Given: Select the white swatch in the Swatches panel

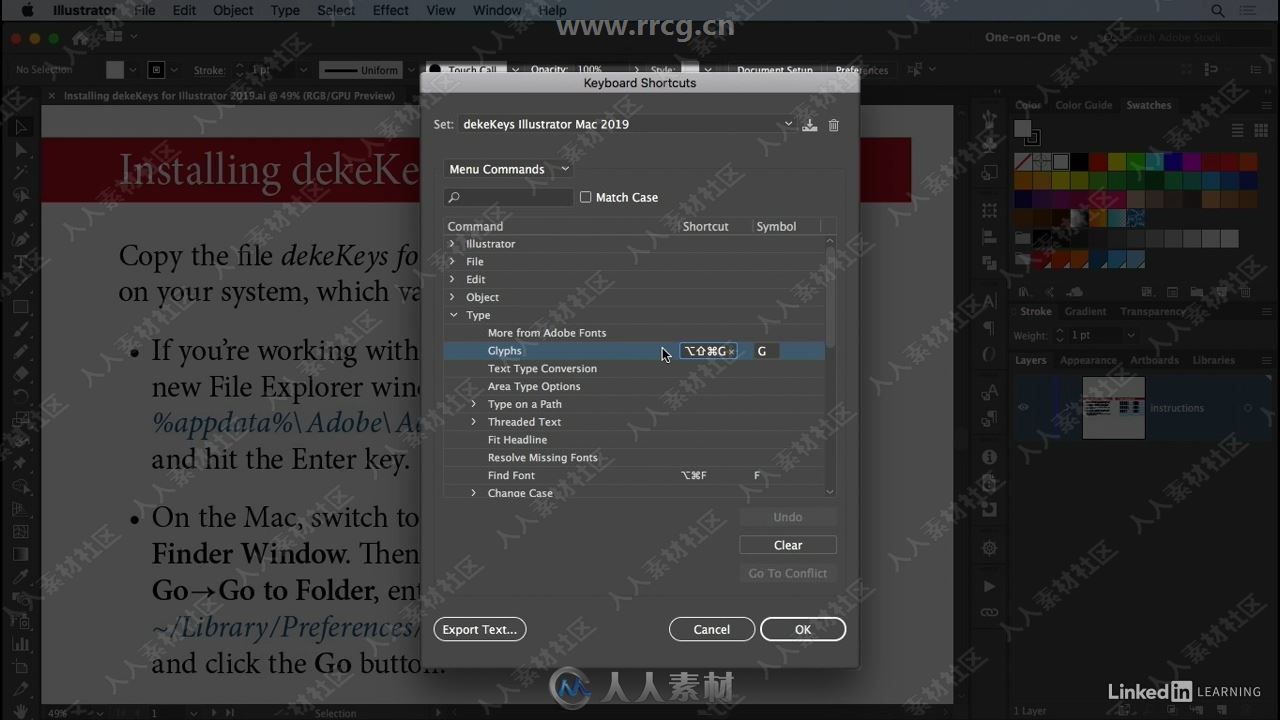Looking at the screenshot, I should tap(1061, 162).
